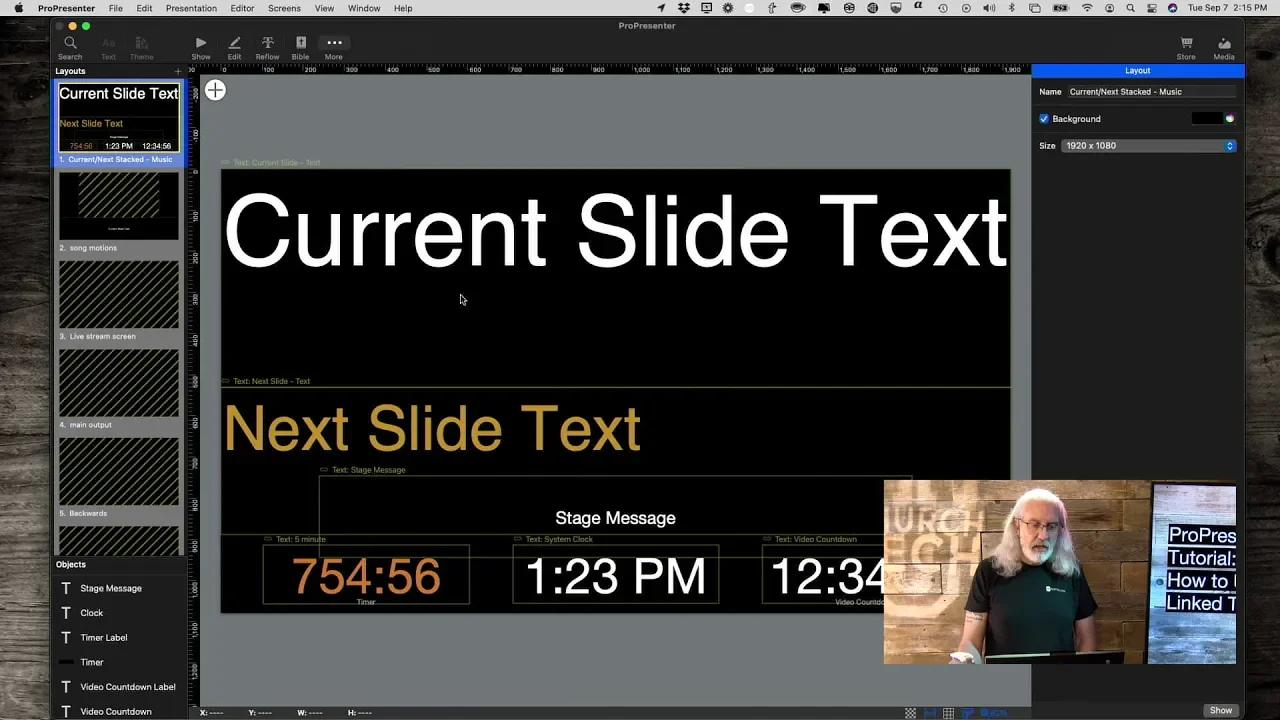Expand new layout with the plus button above Layouts

pos(178,71)
